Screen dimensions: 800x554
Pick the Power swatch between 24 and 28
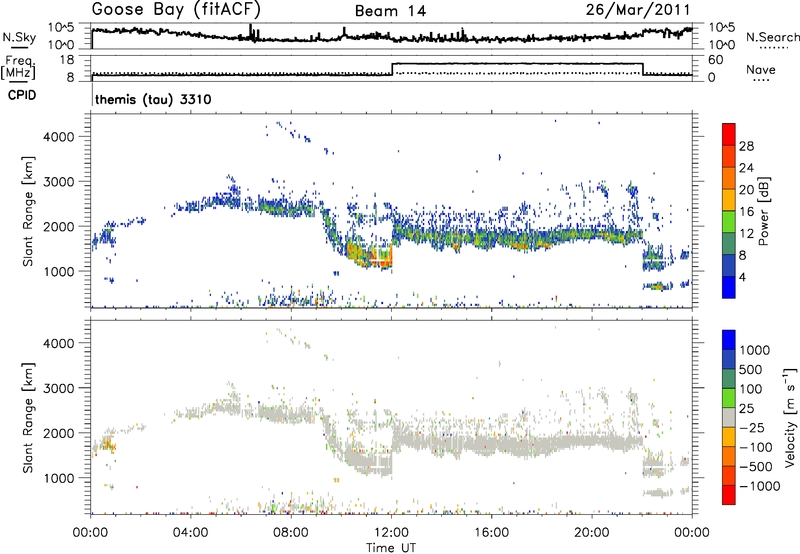pos(729,156)
